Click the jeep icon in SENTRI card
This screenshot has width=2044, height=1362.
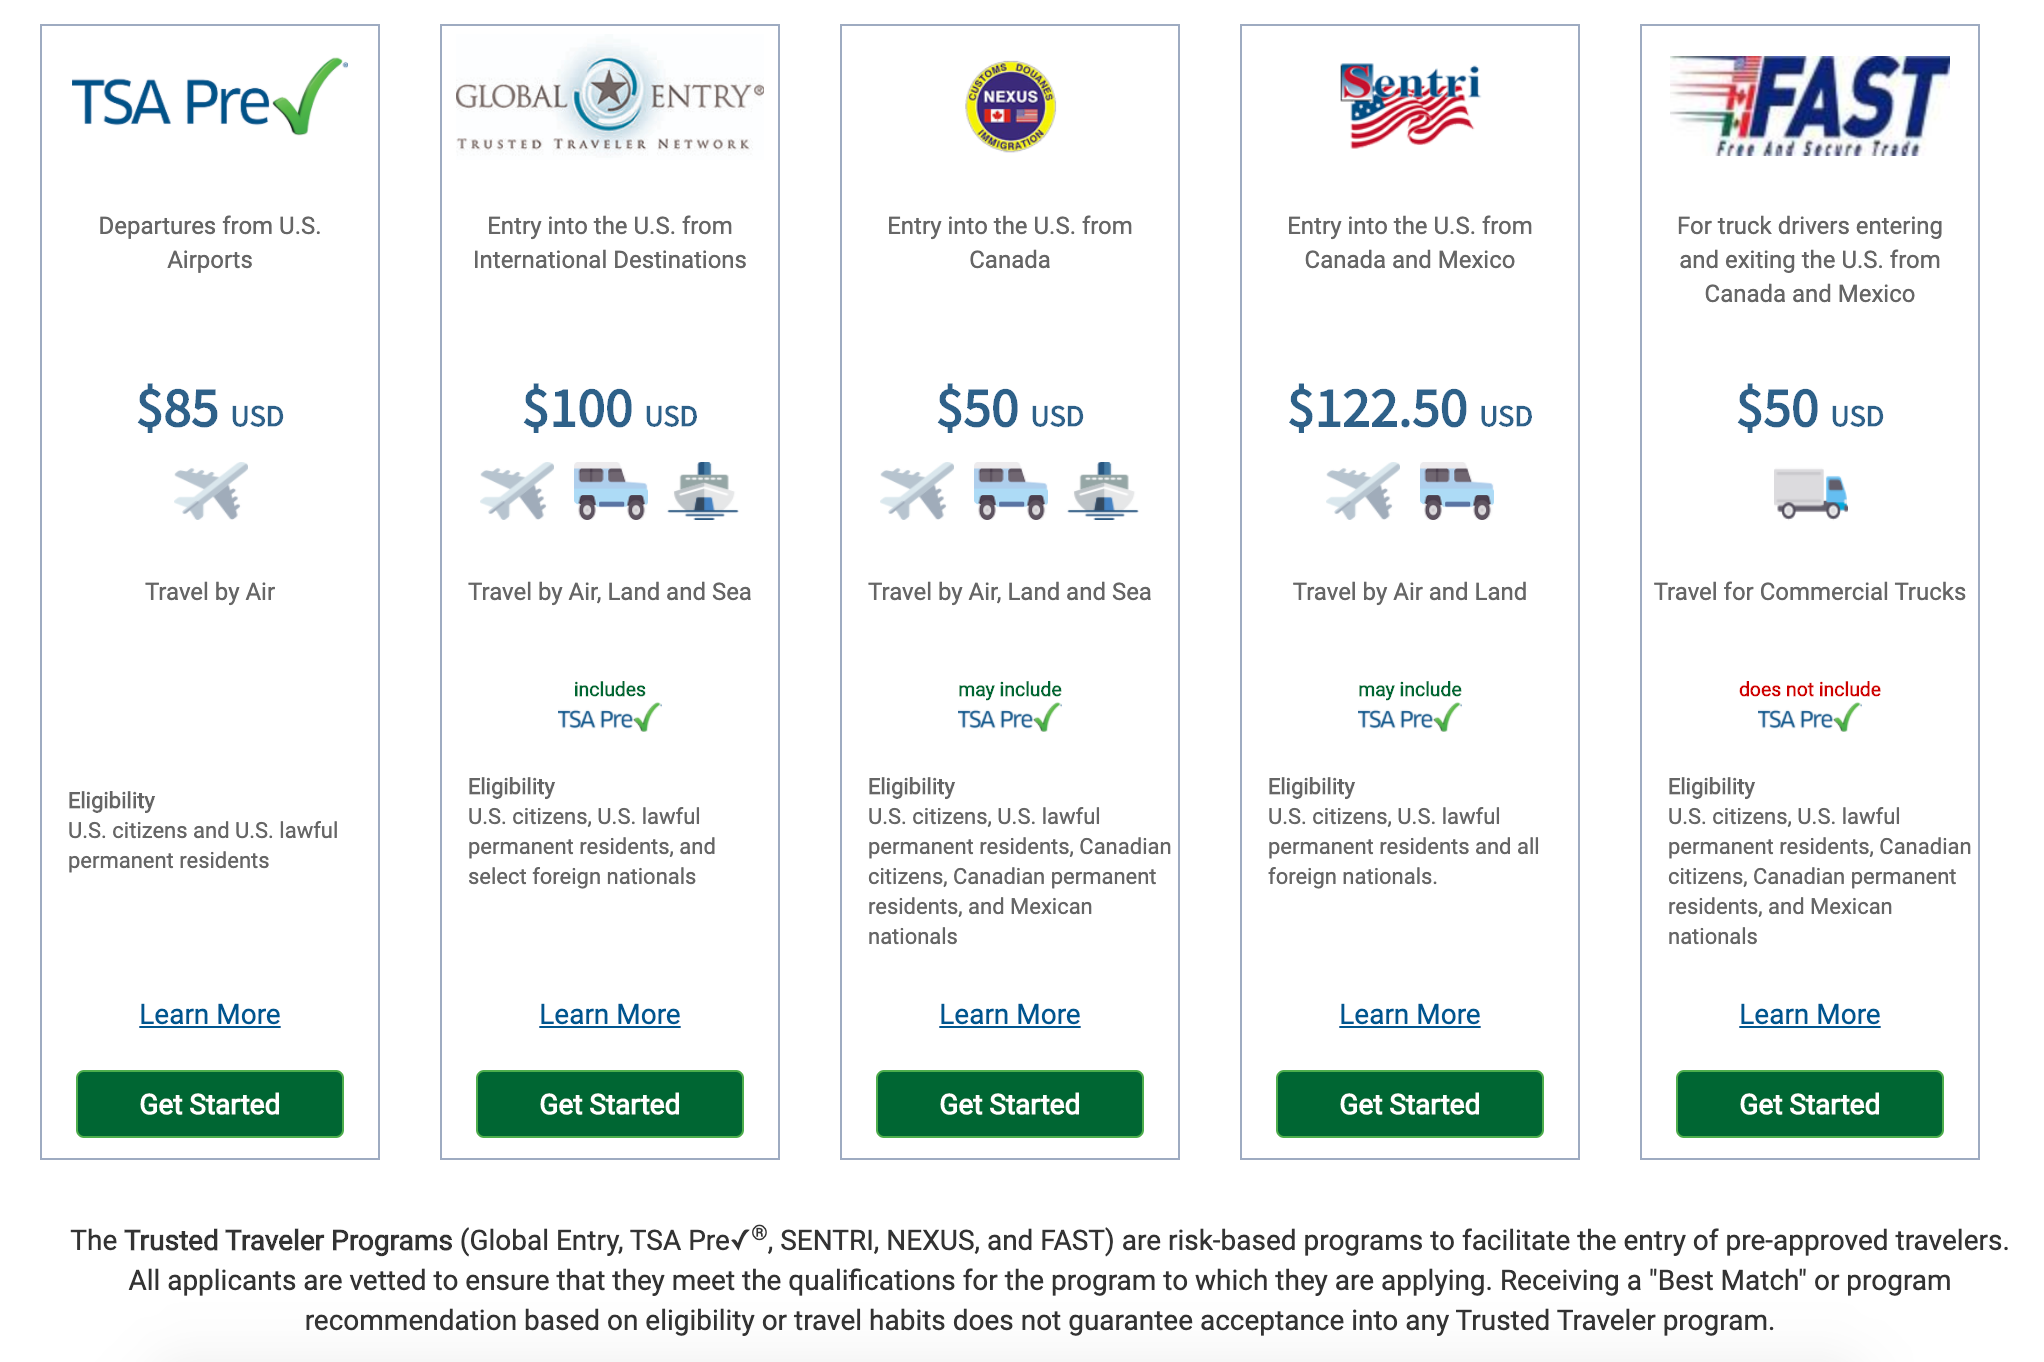point(1457,491)
